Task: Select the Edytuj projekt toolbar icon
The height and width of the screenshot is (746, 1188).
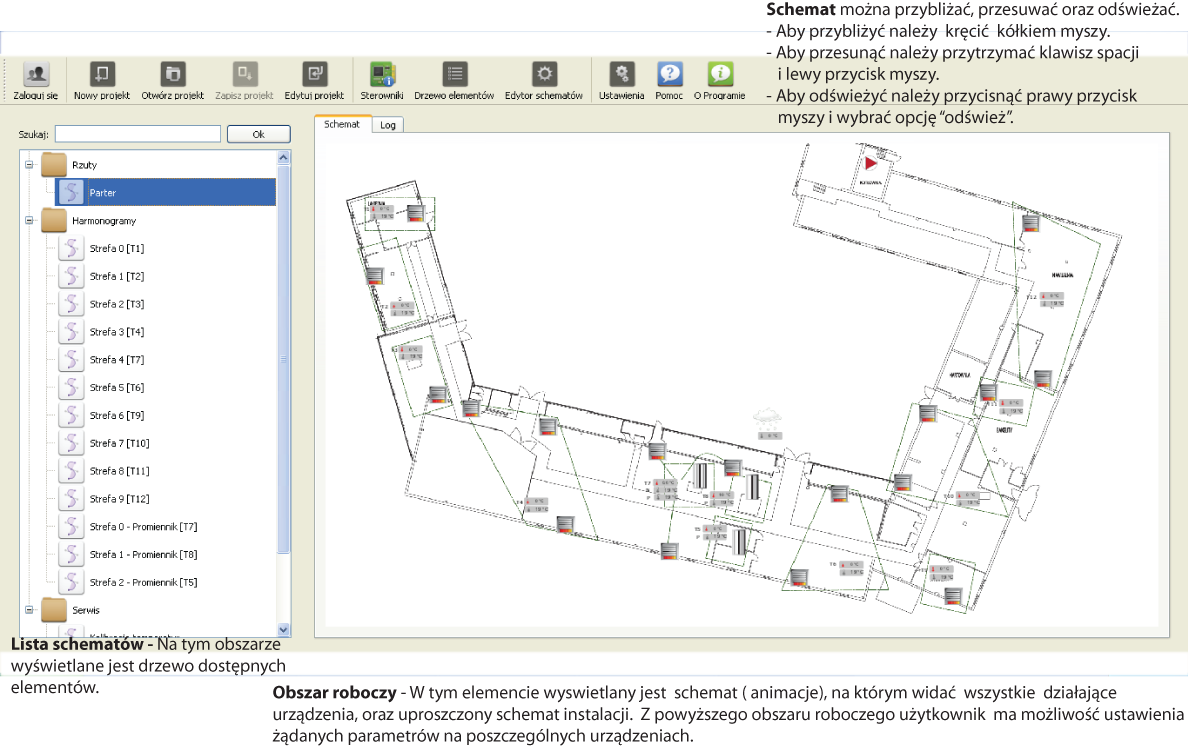Action: pos(314,74)
